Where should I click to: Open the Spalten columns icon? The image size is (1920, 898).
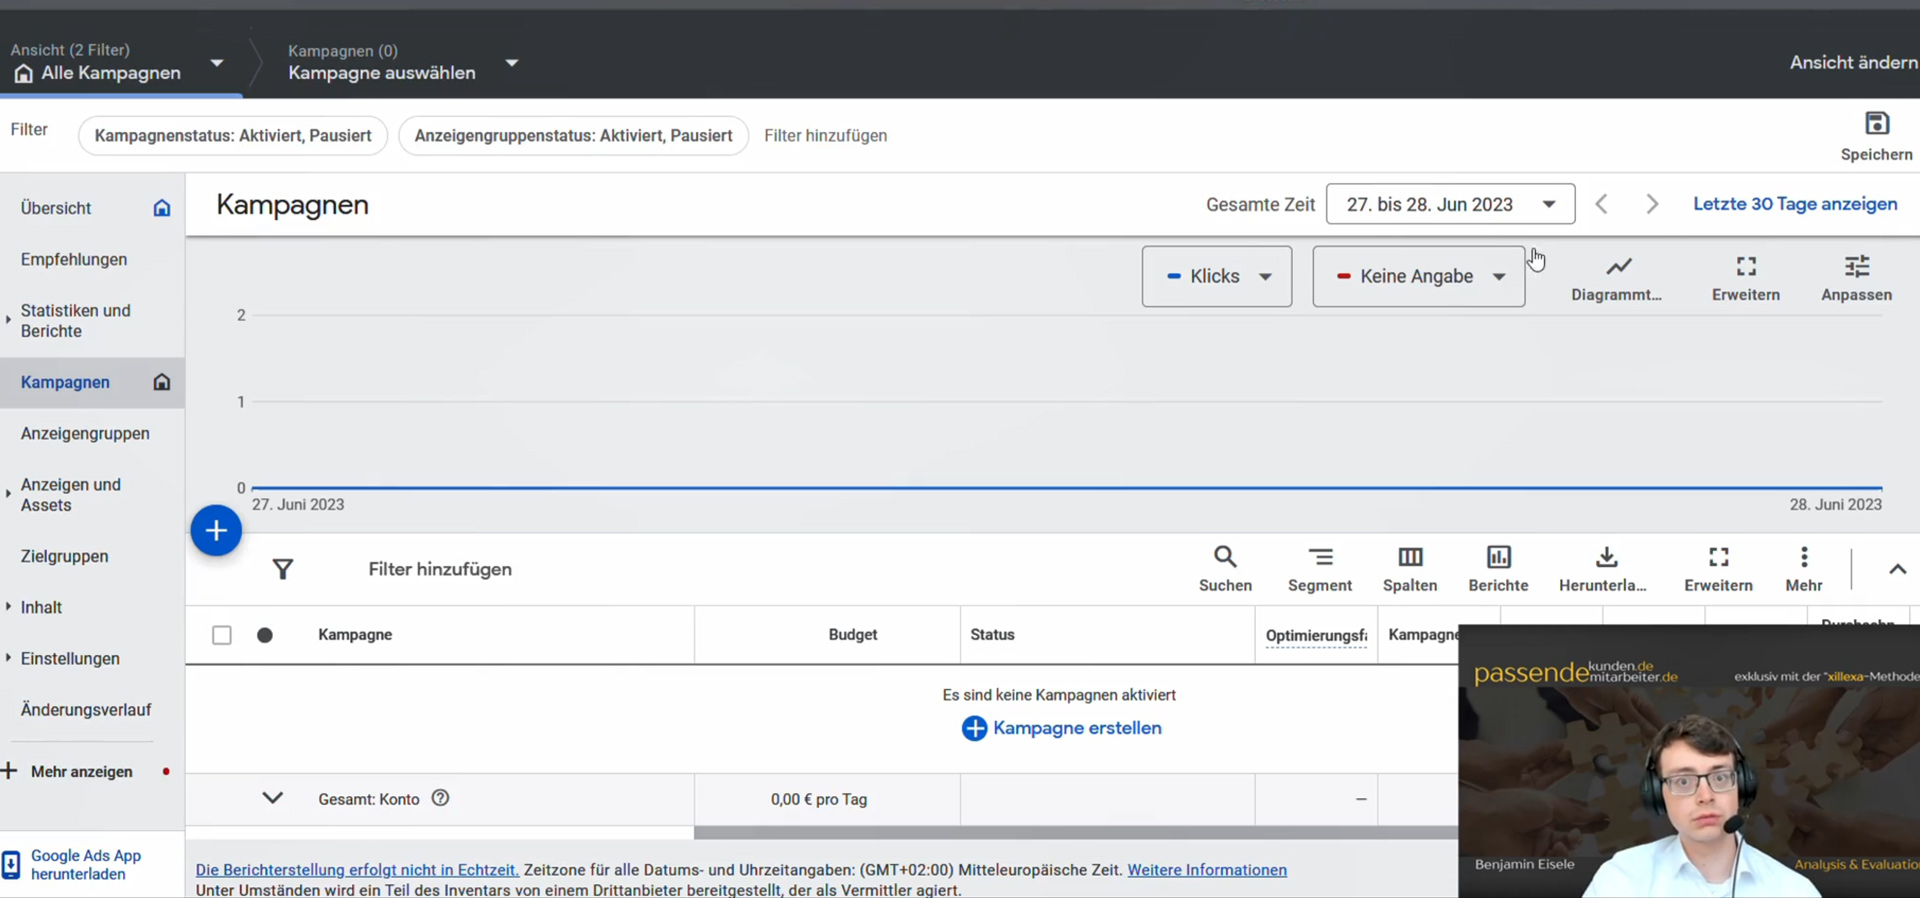[x=1410, y=557]
